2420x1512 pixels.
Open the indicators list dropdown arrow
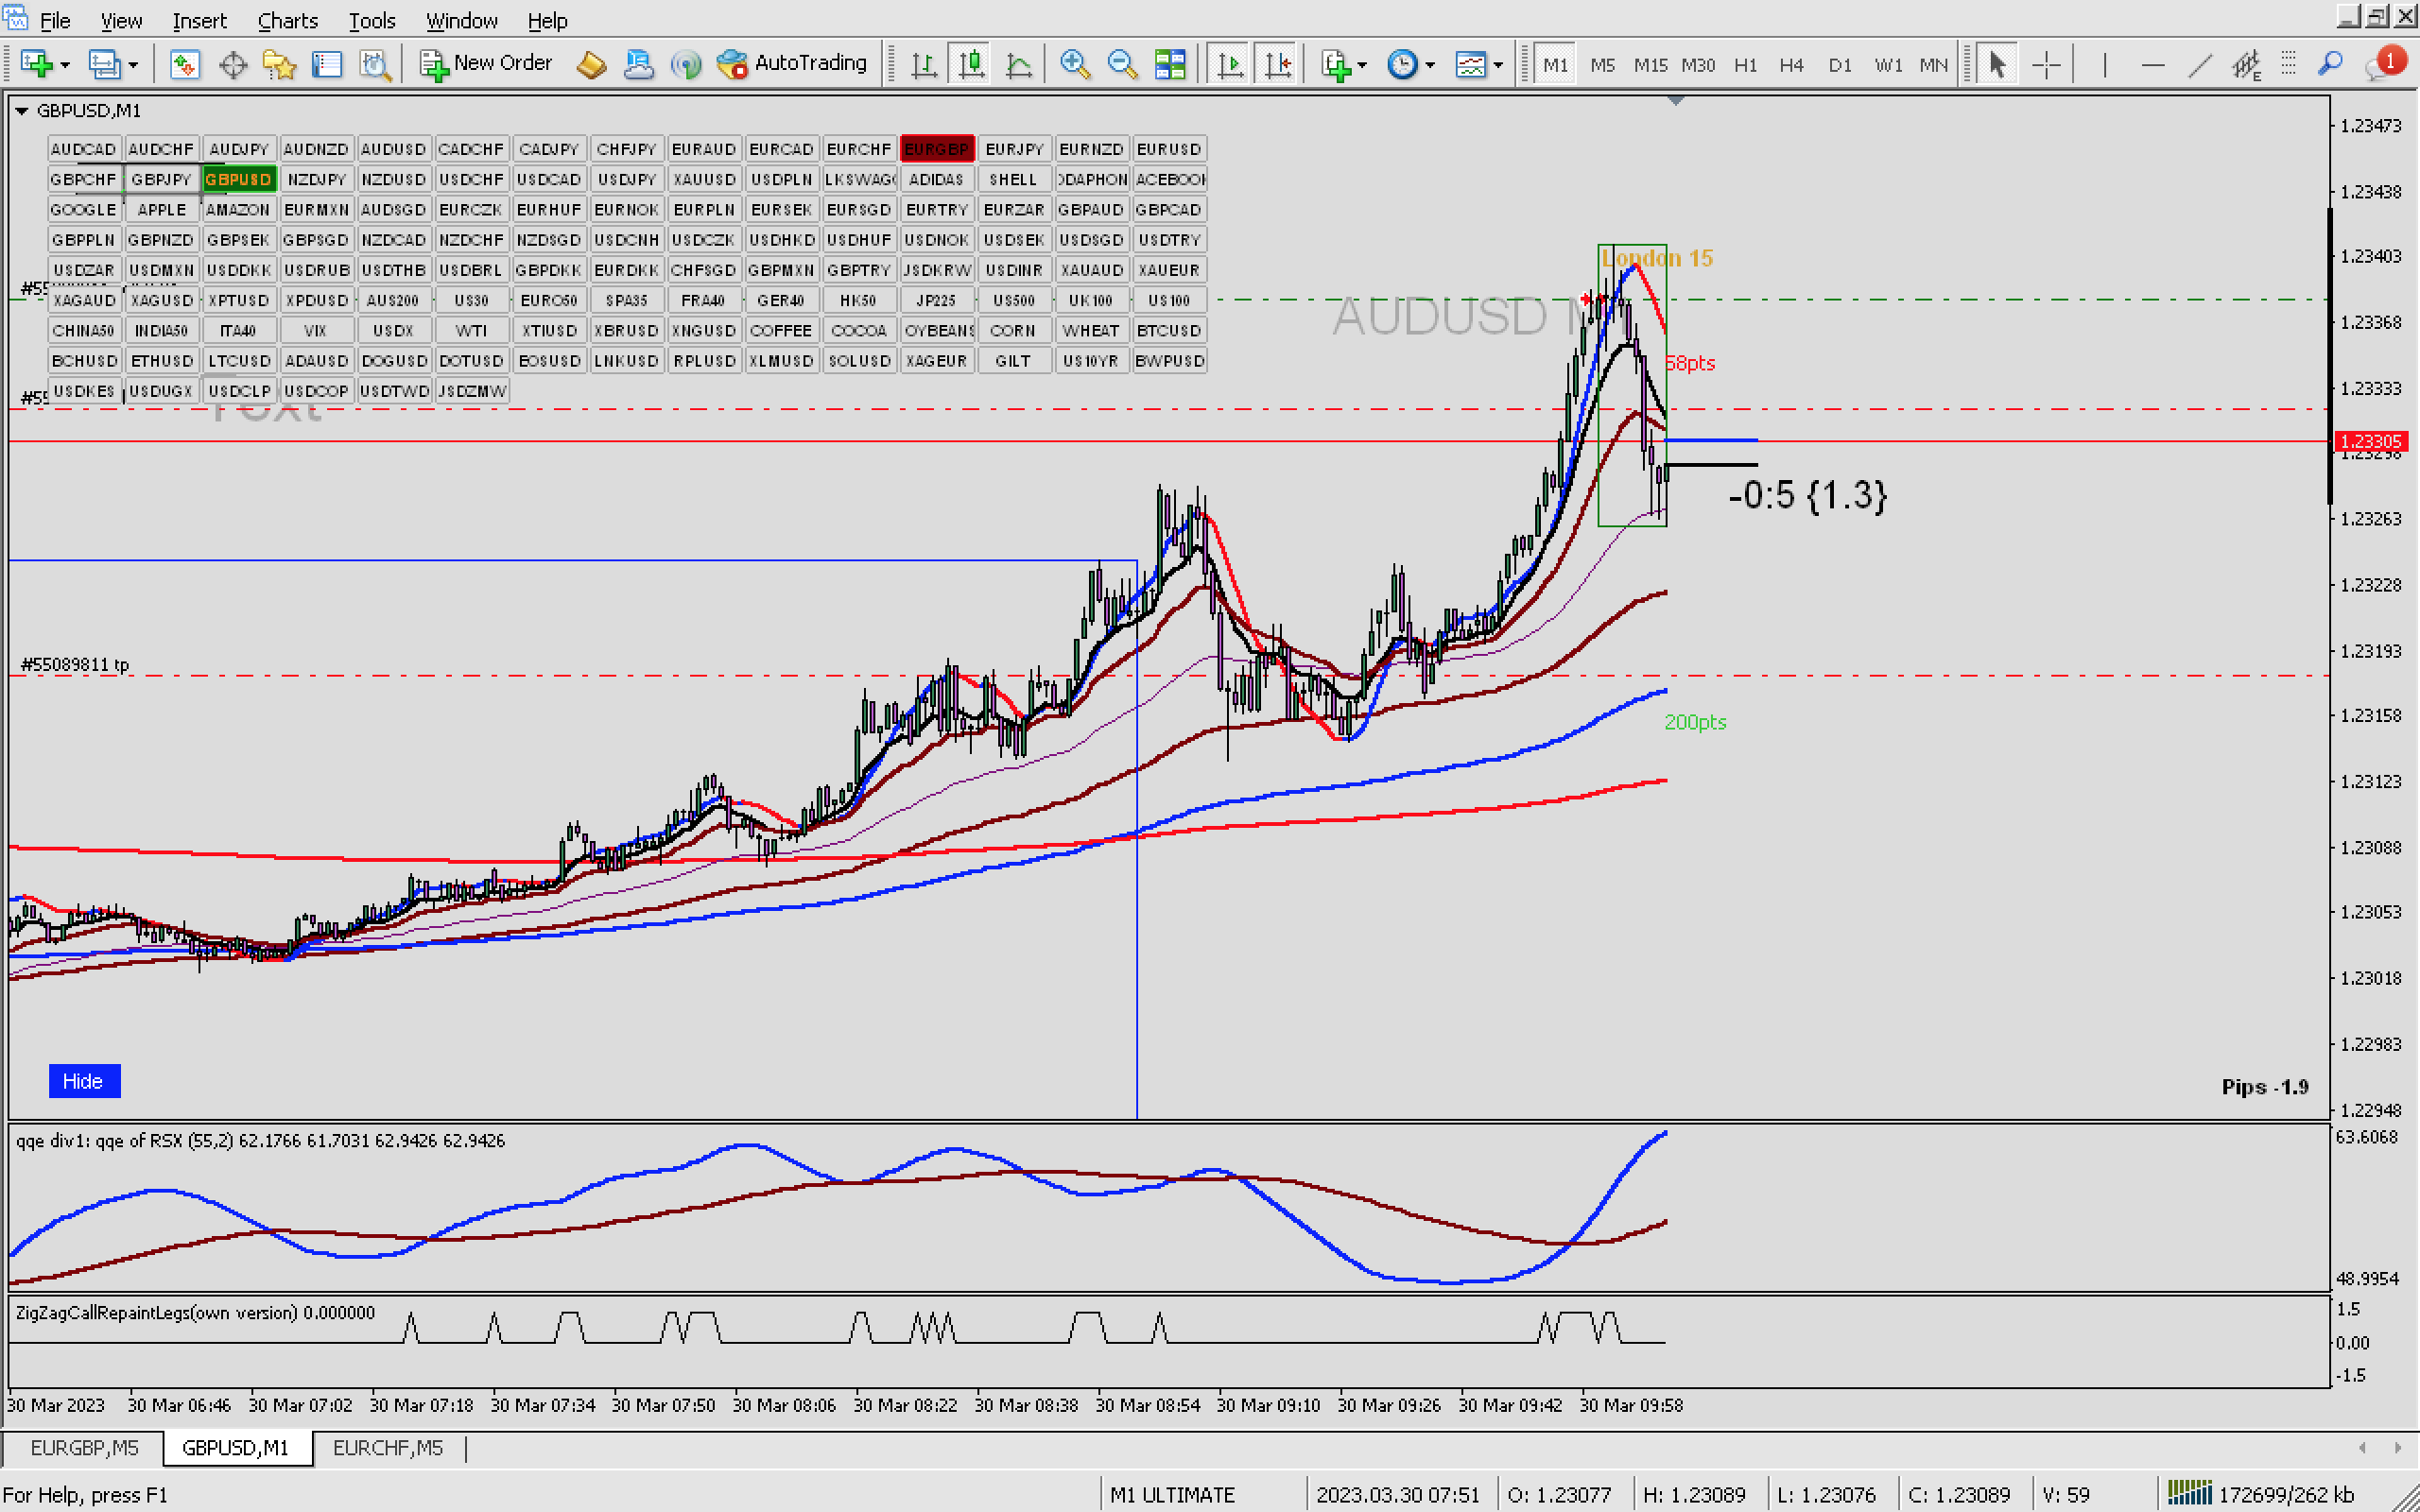tap(1362, 65)
